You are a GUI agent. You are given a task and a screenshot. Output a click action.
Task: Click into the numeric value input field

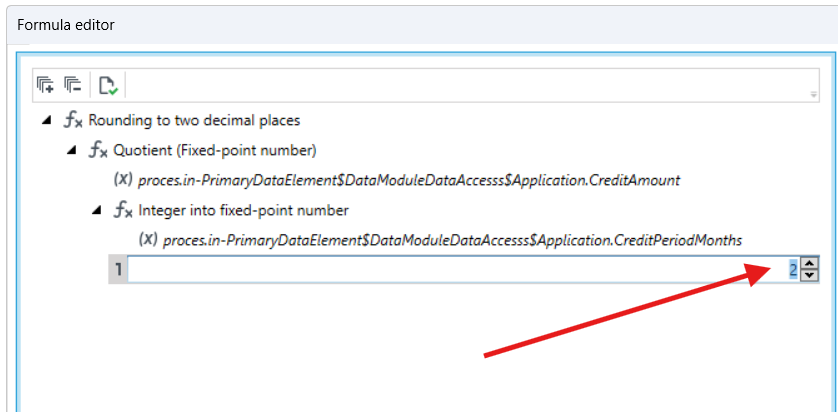(463, 270)
